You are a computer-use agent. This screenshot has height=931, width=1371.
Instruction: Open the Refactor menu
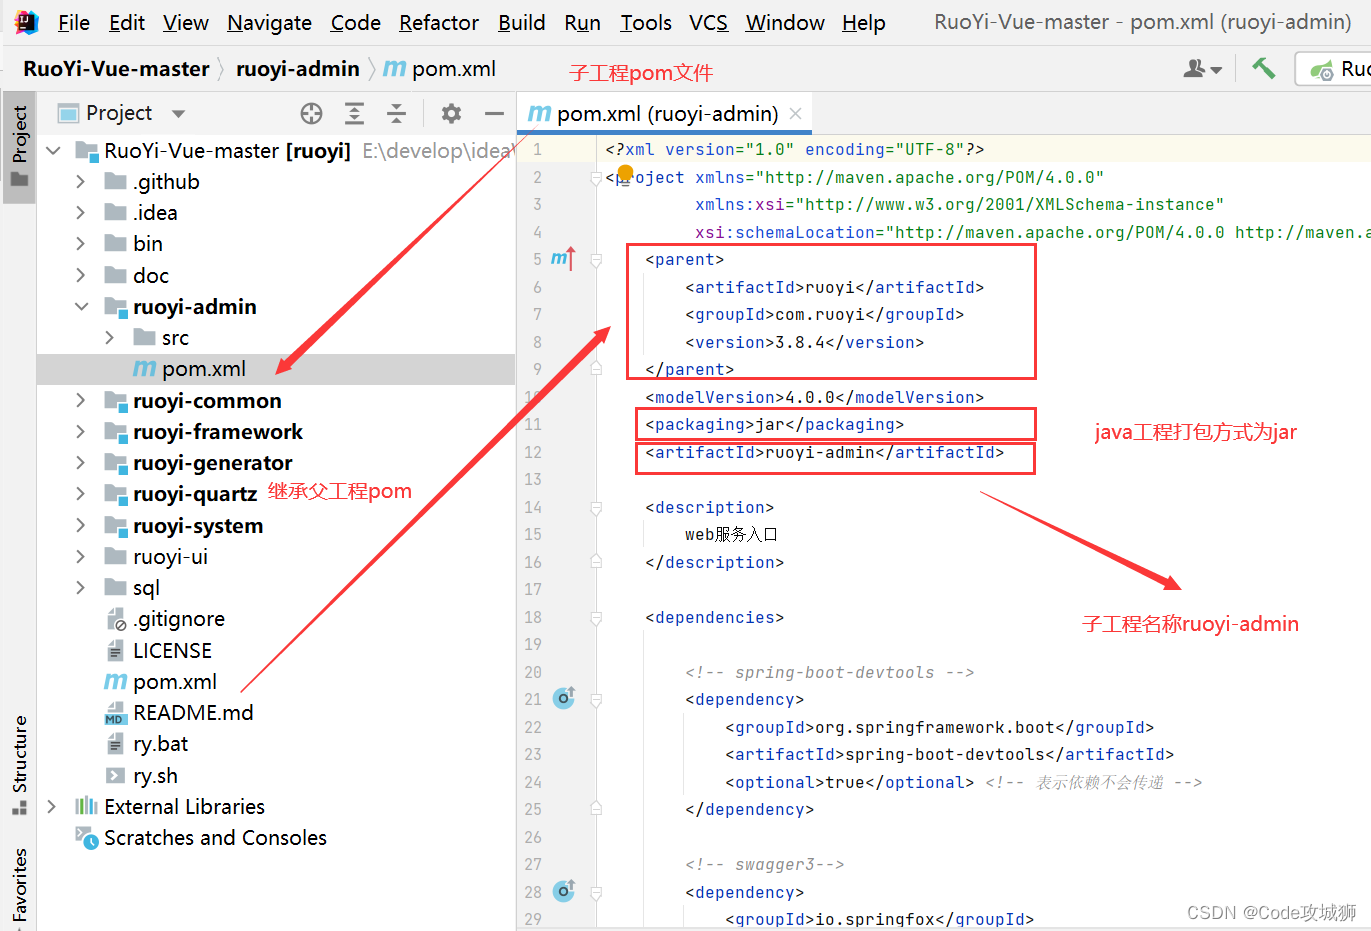439,22
